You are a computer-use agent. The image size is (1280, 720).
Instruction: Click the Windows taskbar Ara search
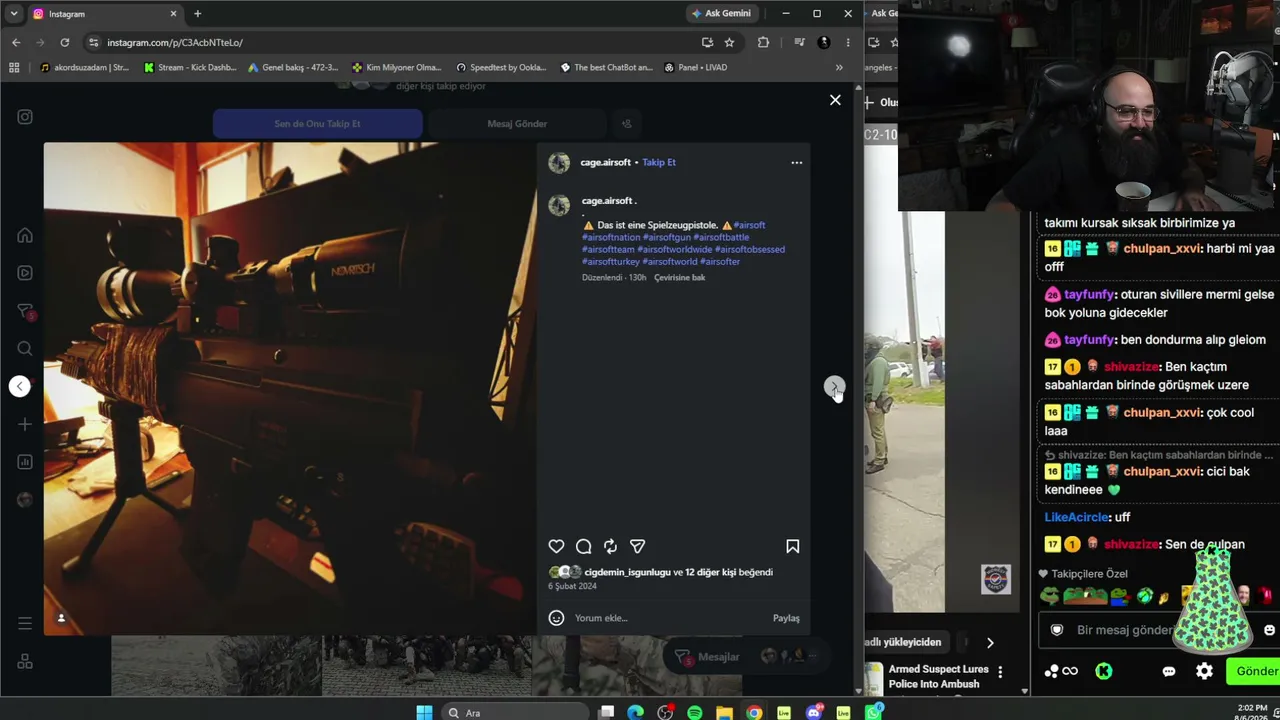pos(514,712)
